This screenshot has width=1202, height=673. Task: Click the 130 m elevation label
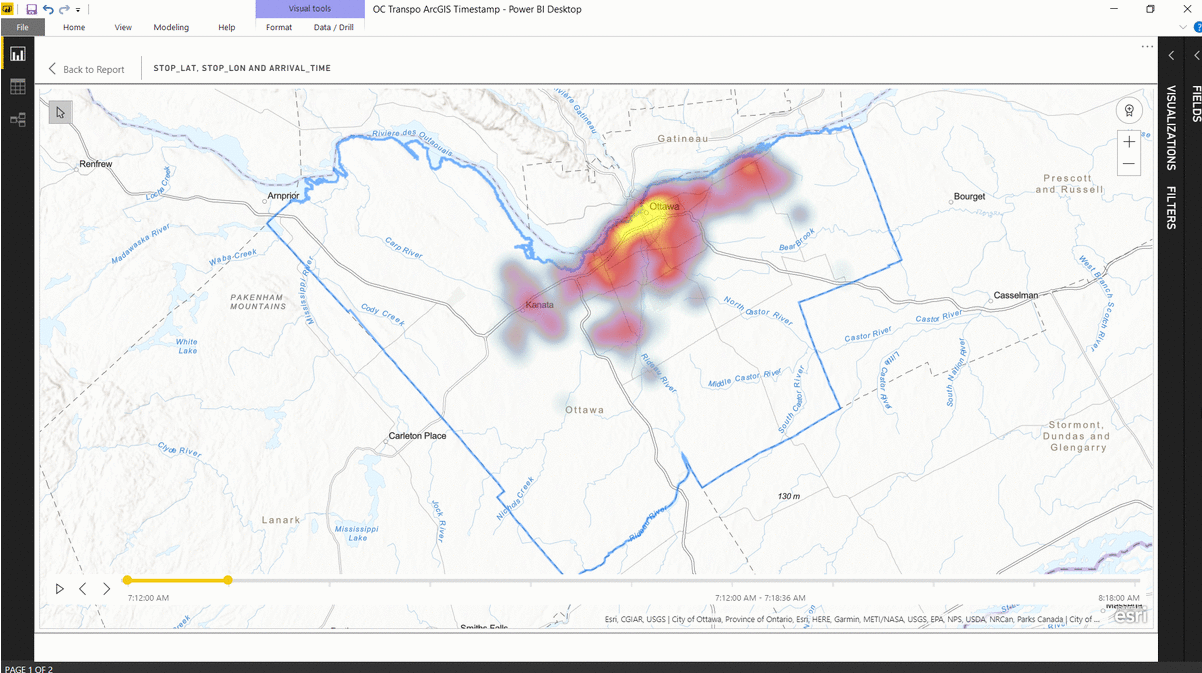click(x=789, y=496)
